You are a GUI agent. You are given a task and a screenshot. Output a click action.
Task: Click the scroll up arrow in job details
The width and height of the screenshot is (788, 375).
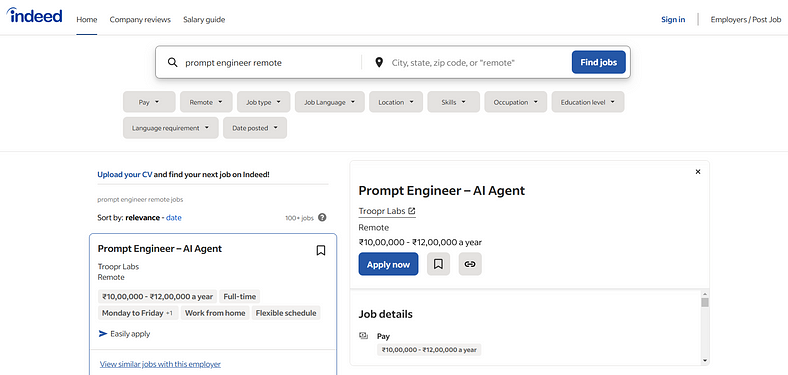coord(705,294)
